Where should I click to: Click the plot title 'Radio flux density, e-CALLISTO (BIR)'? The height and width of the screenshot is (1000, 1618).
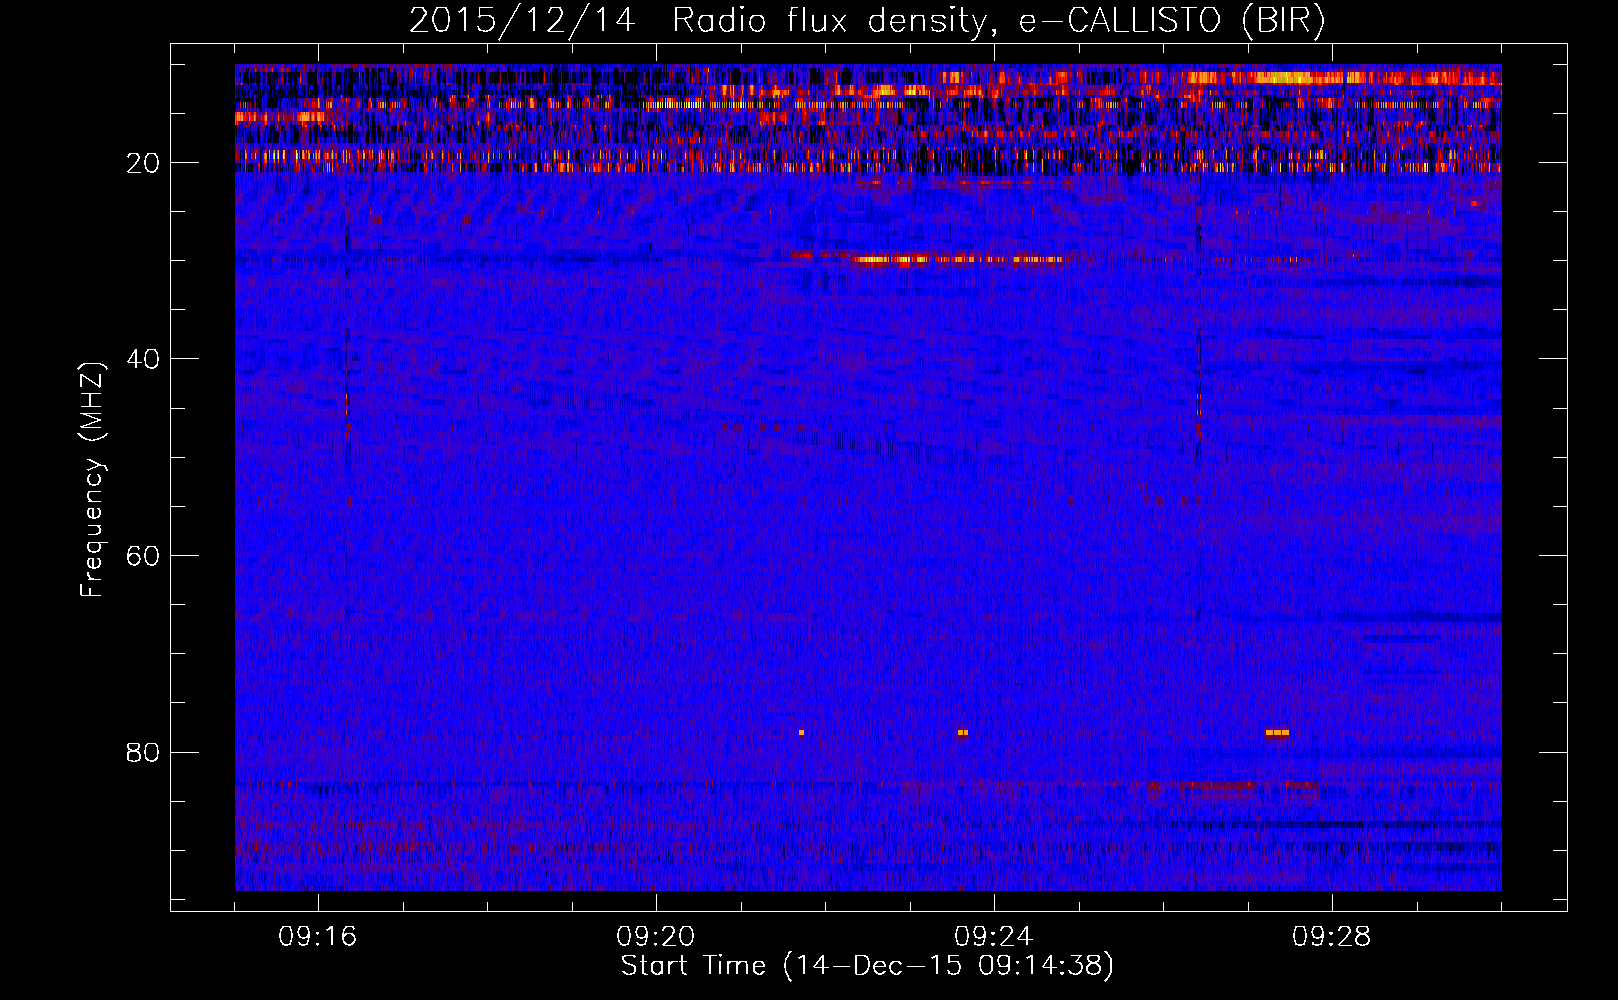click(x=999, y=20)
